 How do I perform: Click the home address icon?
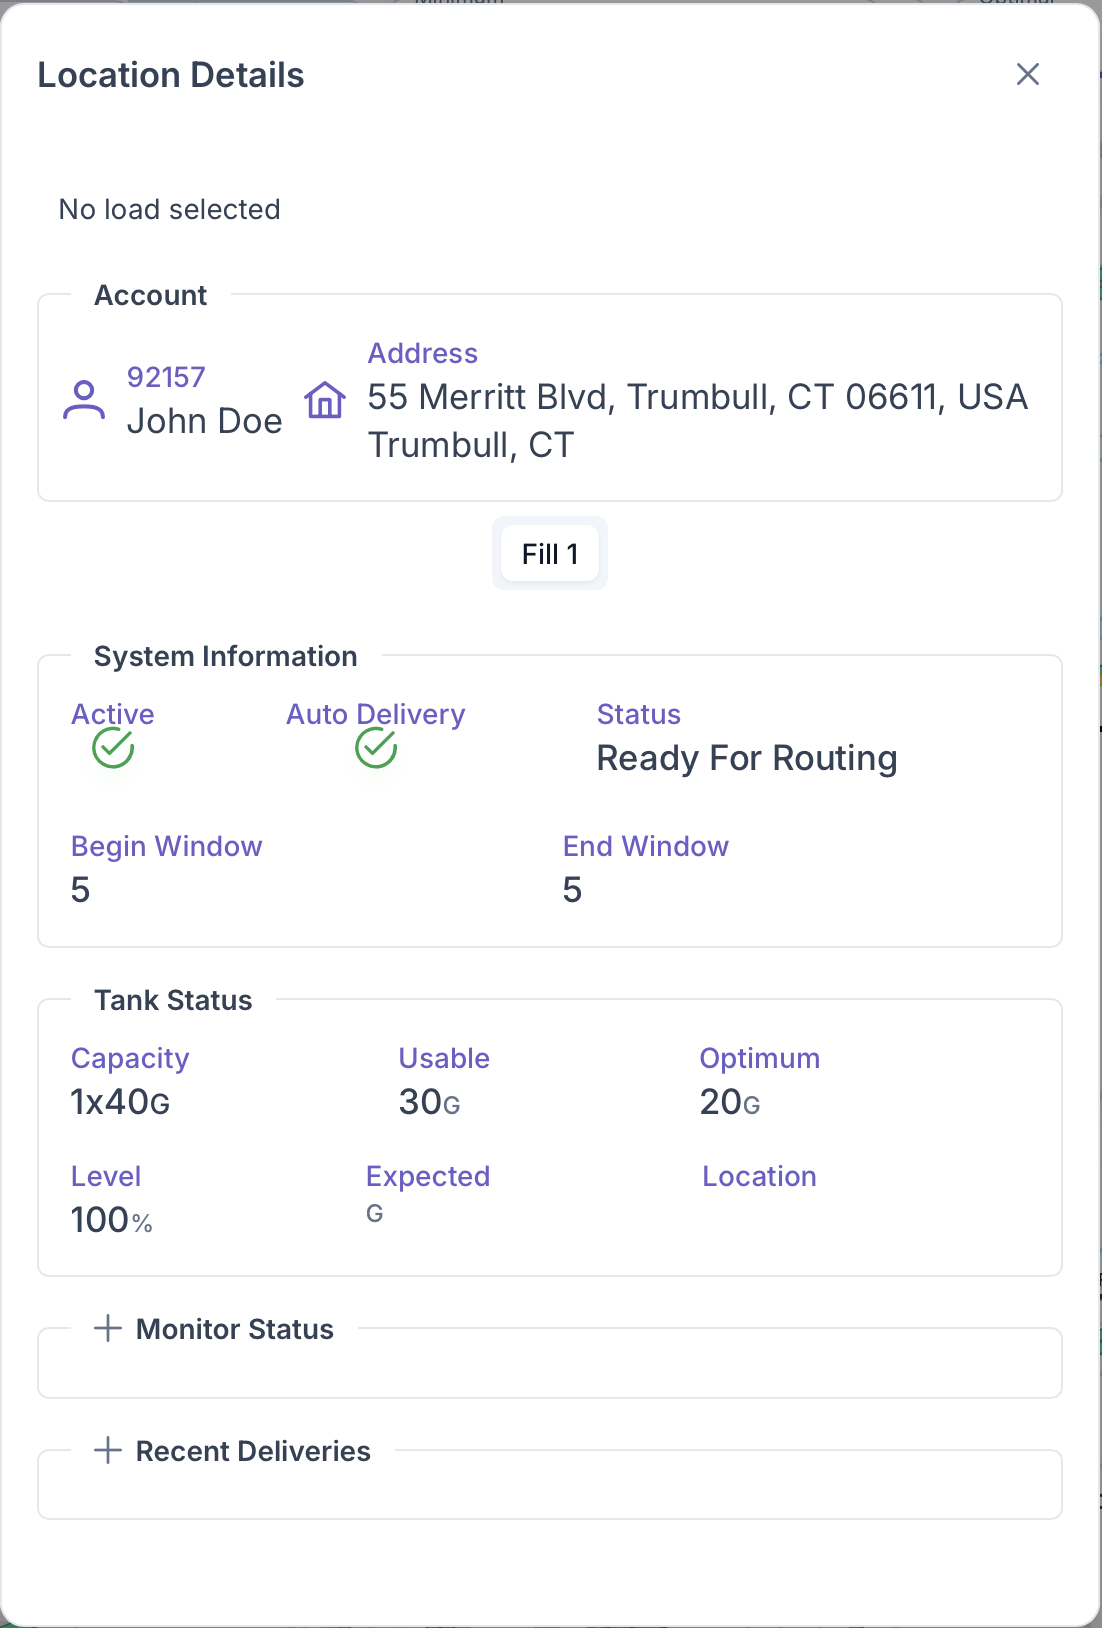tap(325, 400)
